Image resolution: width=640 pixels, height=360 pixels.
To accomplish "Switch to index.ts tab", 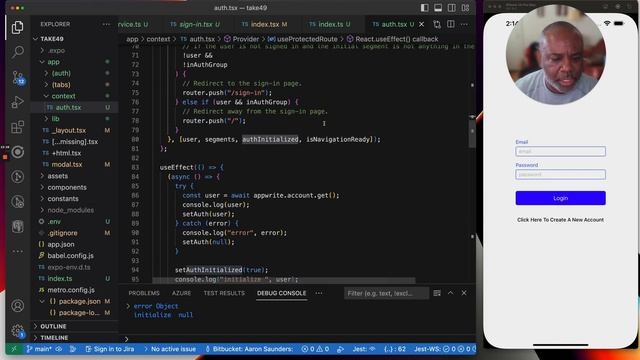I will pos(330,24).
